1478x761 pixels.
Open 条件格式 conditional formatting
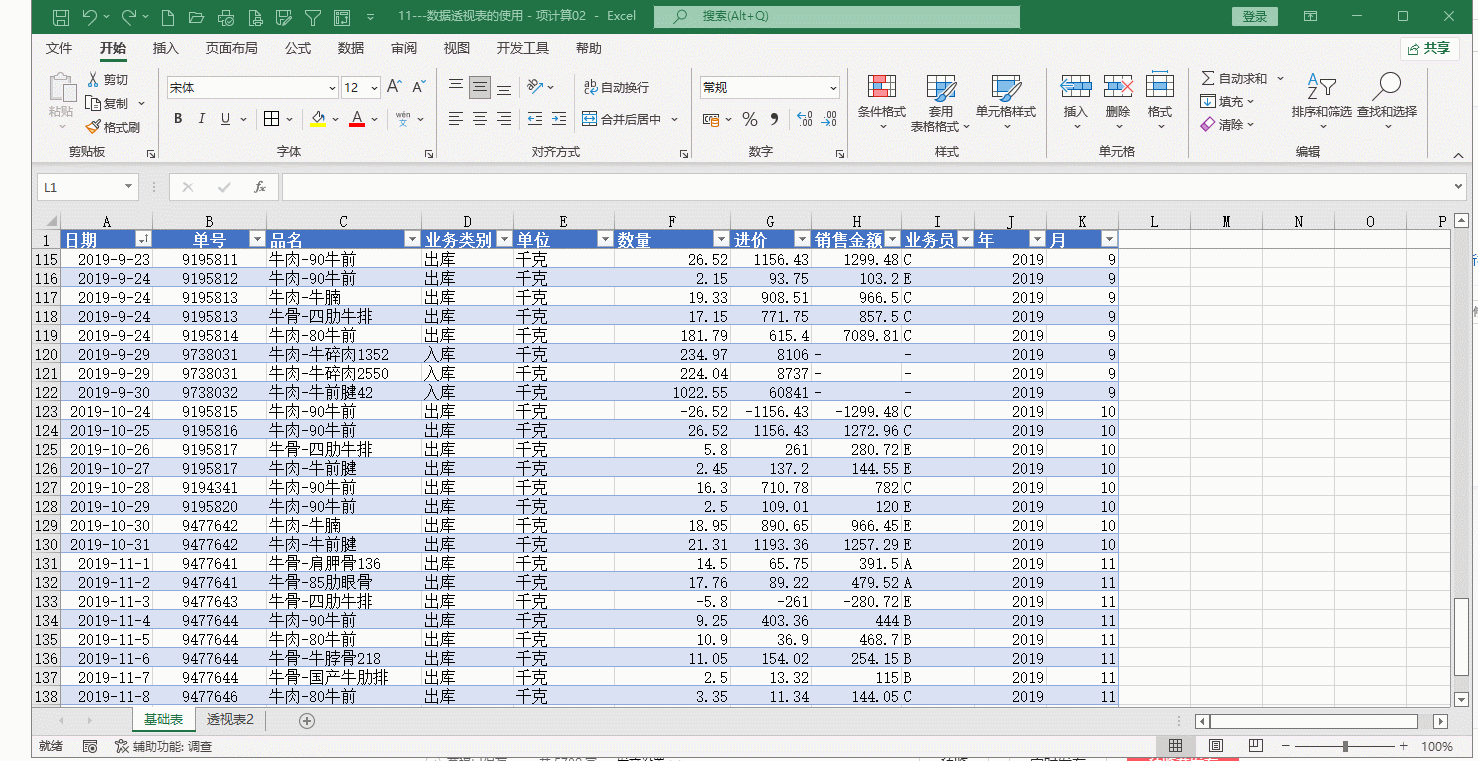(x=882, y=102)
